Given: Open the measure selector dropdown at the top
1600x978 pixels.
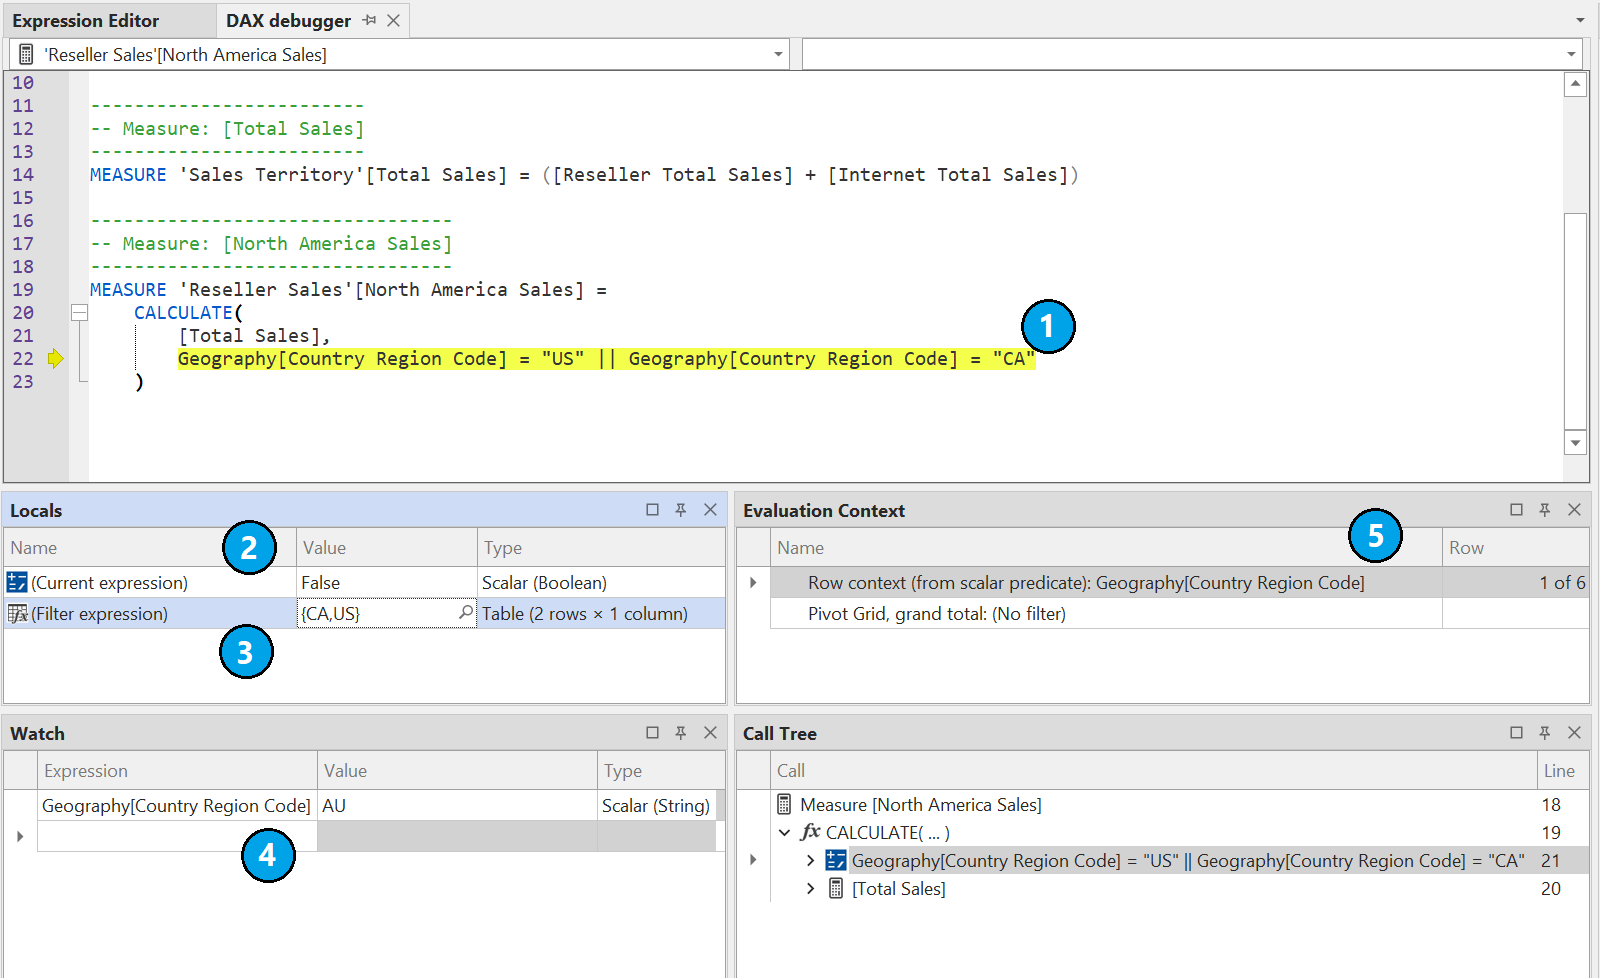Looking at the screenshot, I should (x=779, y=54).
